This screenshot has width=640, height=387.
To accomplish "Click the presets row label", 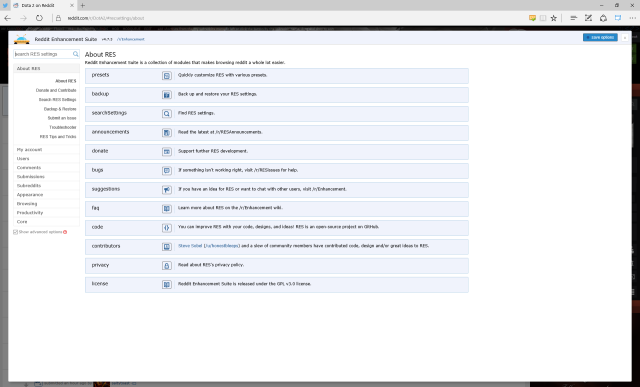I will tap(100, 75).
